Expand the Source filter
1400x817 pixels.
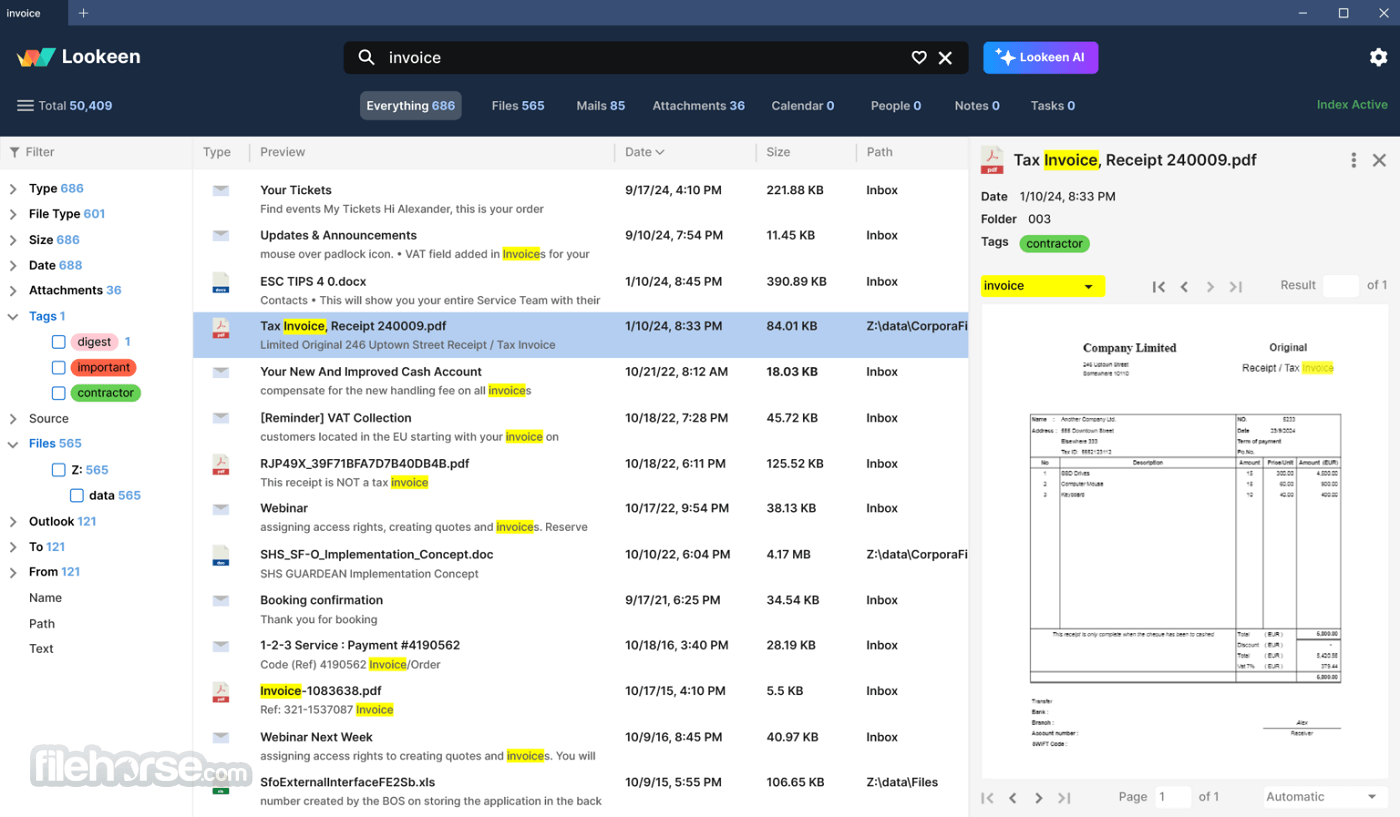pyautogui.click(x=13, y=419)
